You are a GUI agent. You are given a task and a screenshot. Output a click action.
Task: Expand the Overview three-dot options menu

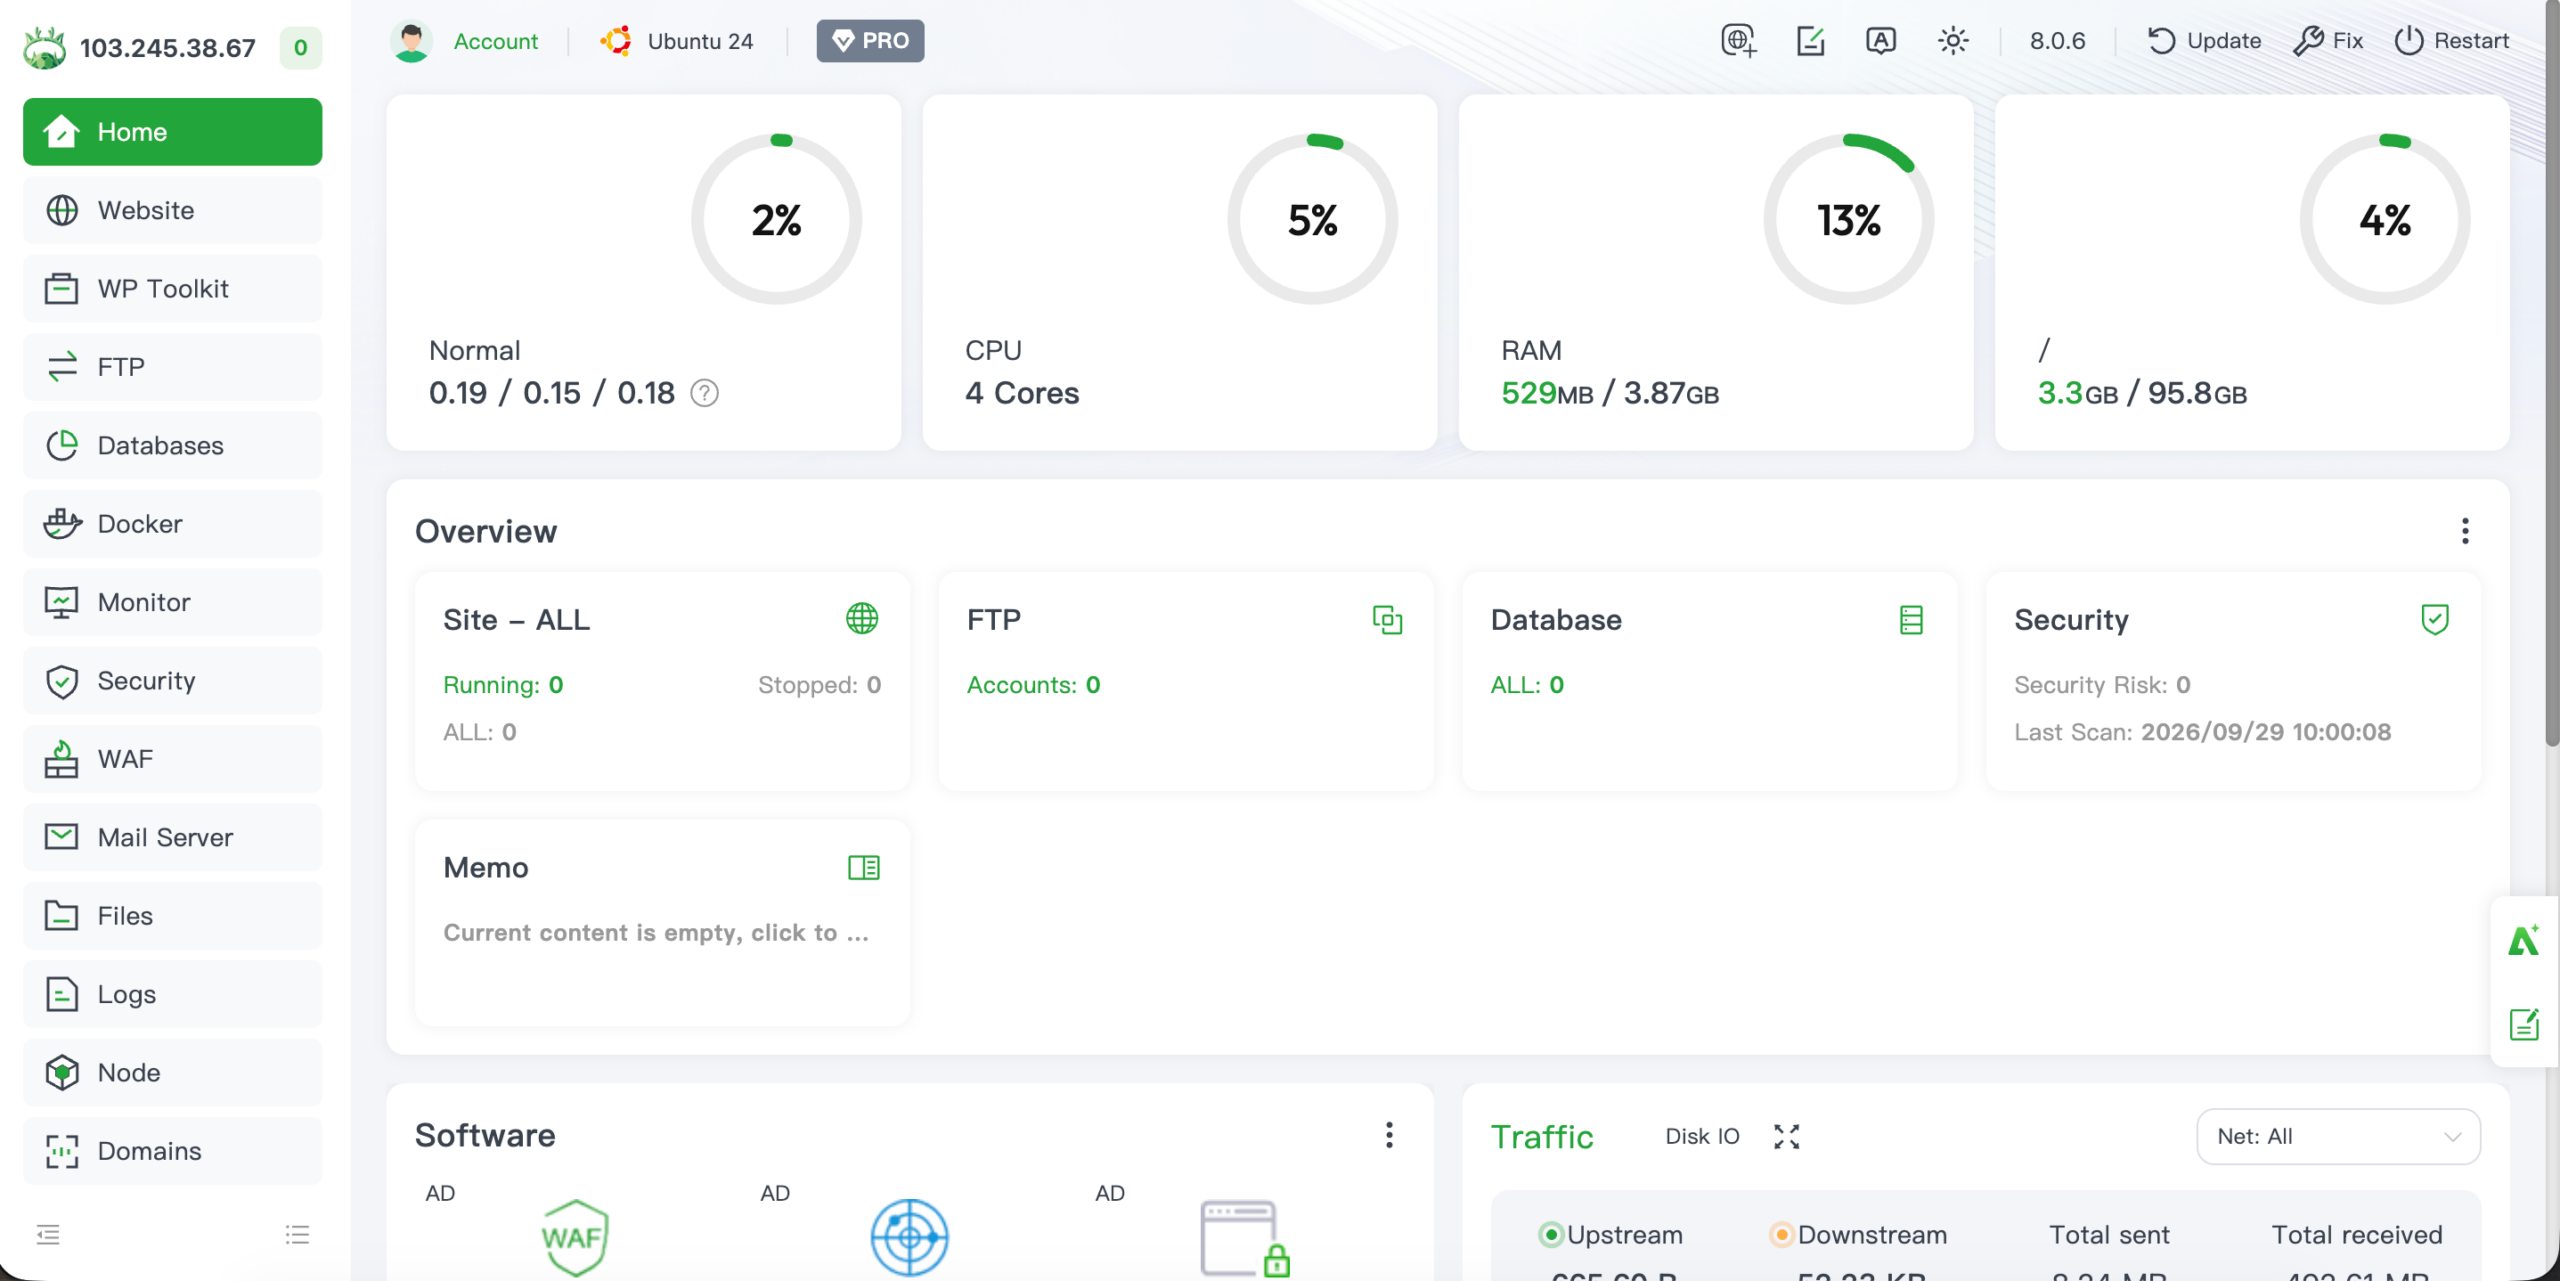coord(2465,531)
